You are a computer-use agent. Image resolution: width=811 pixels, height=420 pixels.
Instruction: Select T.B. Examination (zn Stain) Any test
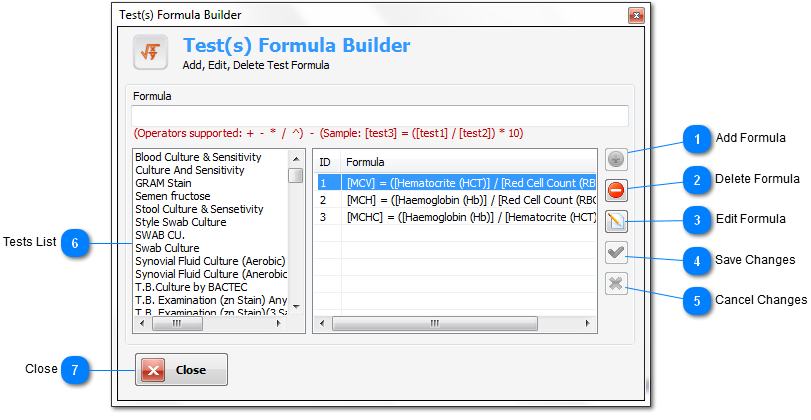click(211, 300)
